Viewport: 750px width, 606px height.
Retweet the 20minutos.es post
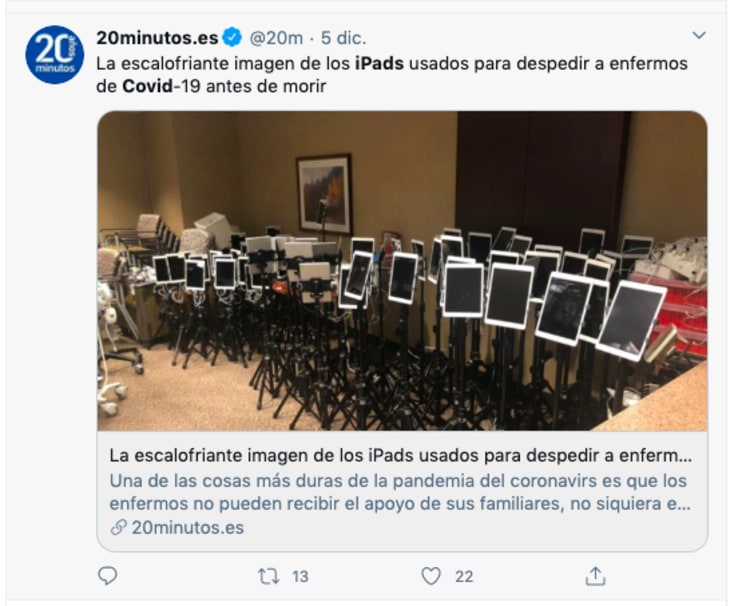point(268,576)
